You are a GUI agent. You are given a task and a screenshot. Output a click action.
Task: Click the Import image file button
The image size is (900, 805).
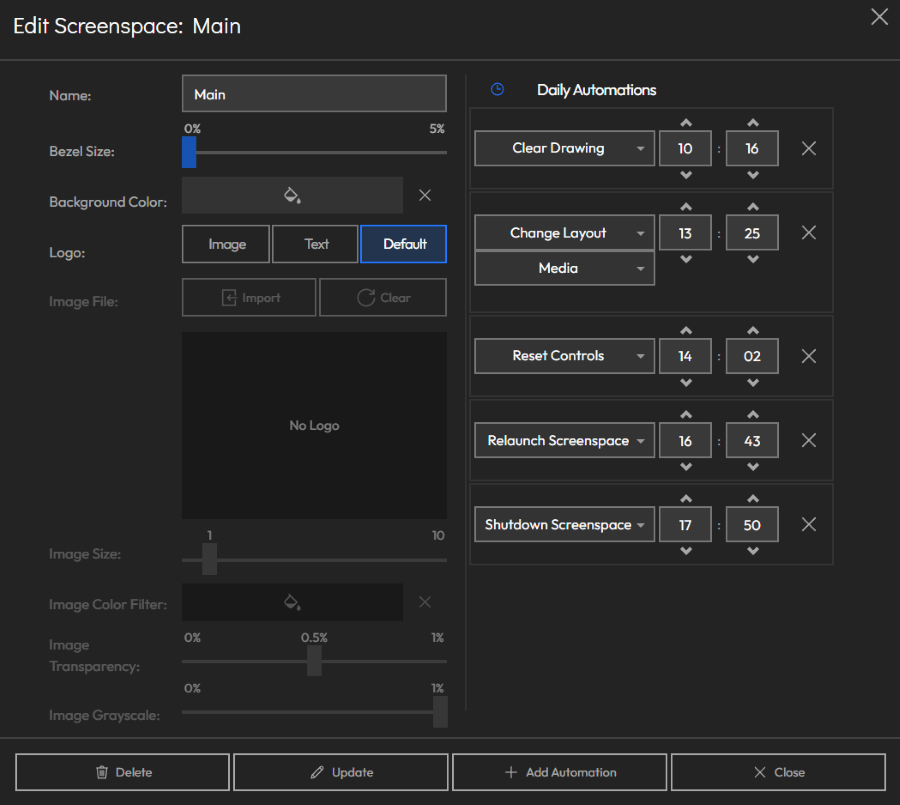[249, 297]
